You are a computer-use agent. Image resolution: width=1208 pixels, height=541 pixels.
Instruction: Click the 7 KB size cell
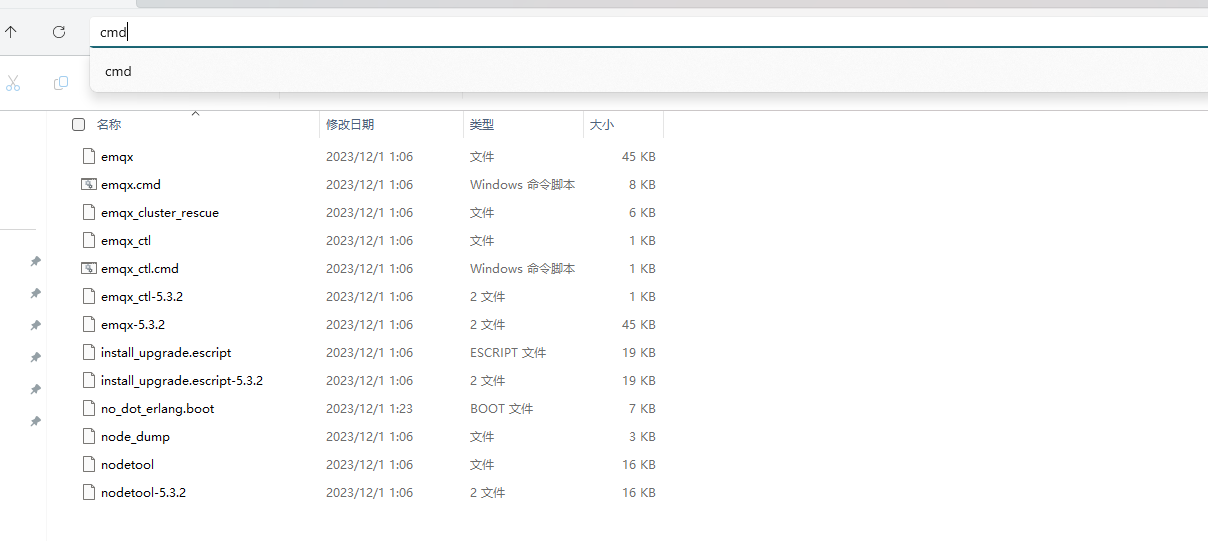[642, 409]
